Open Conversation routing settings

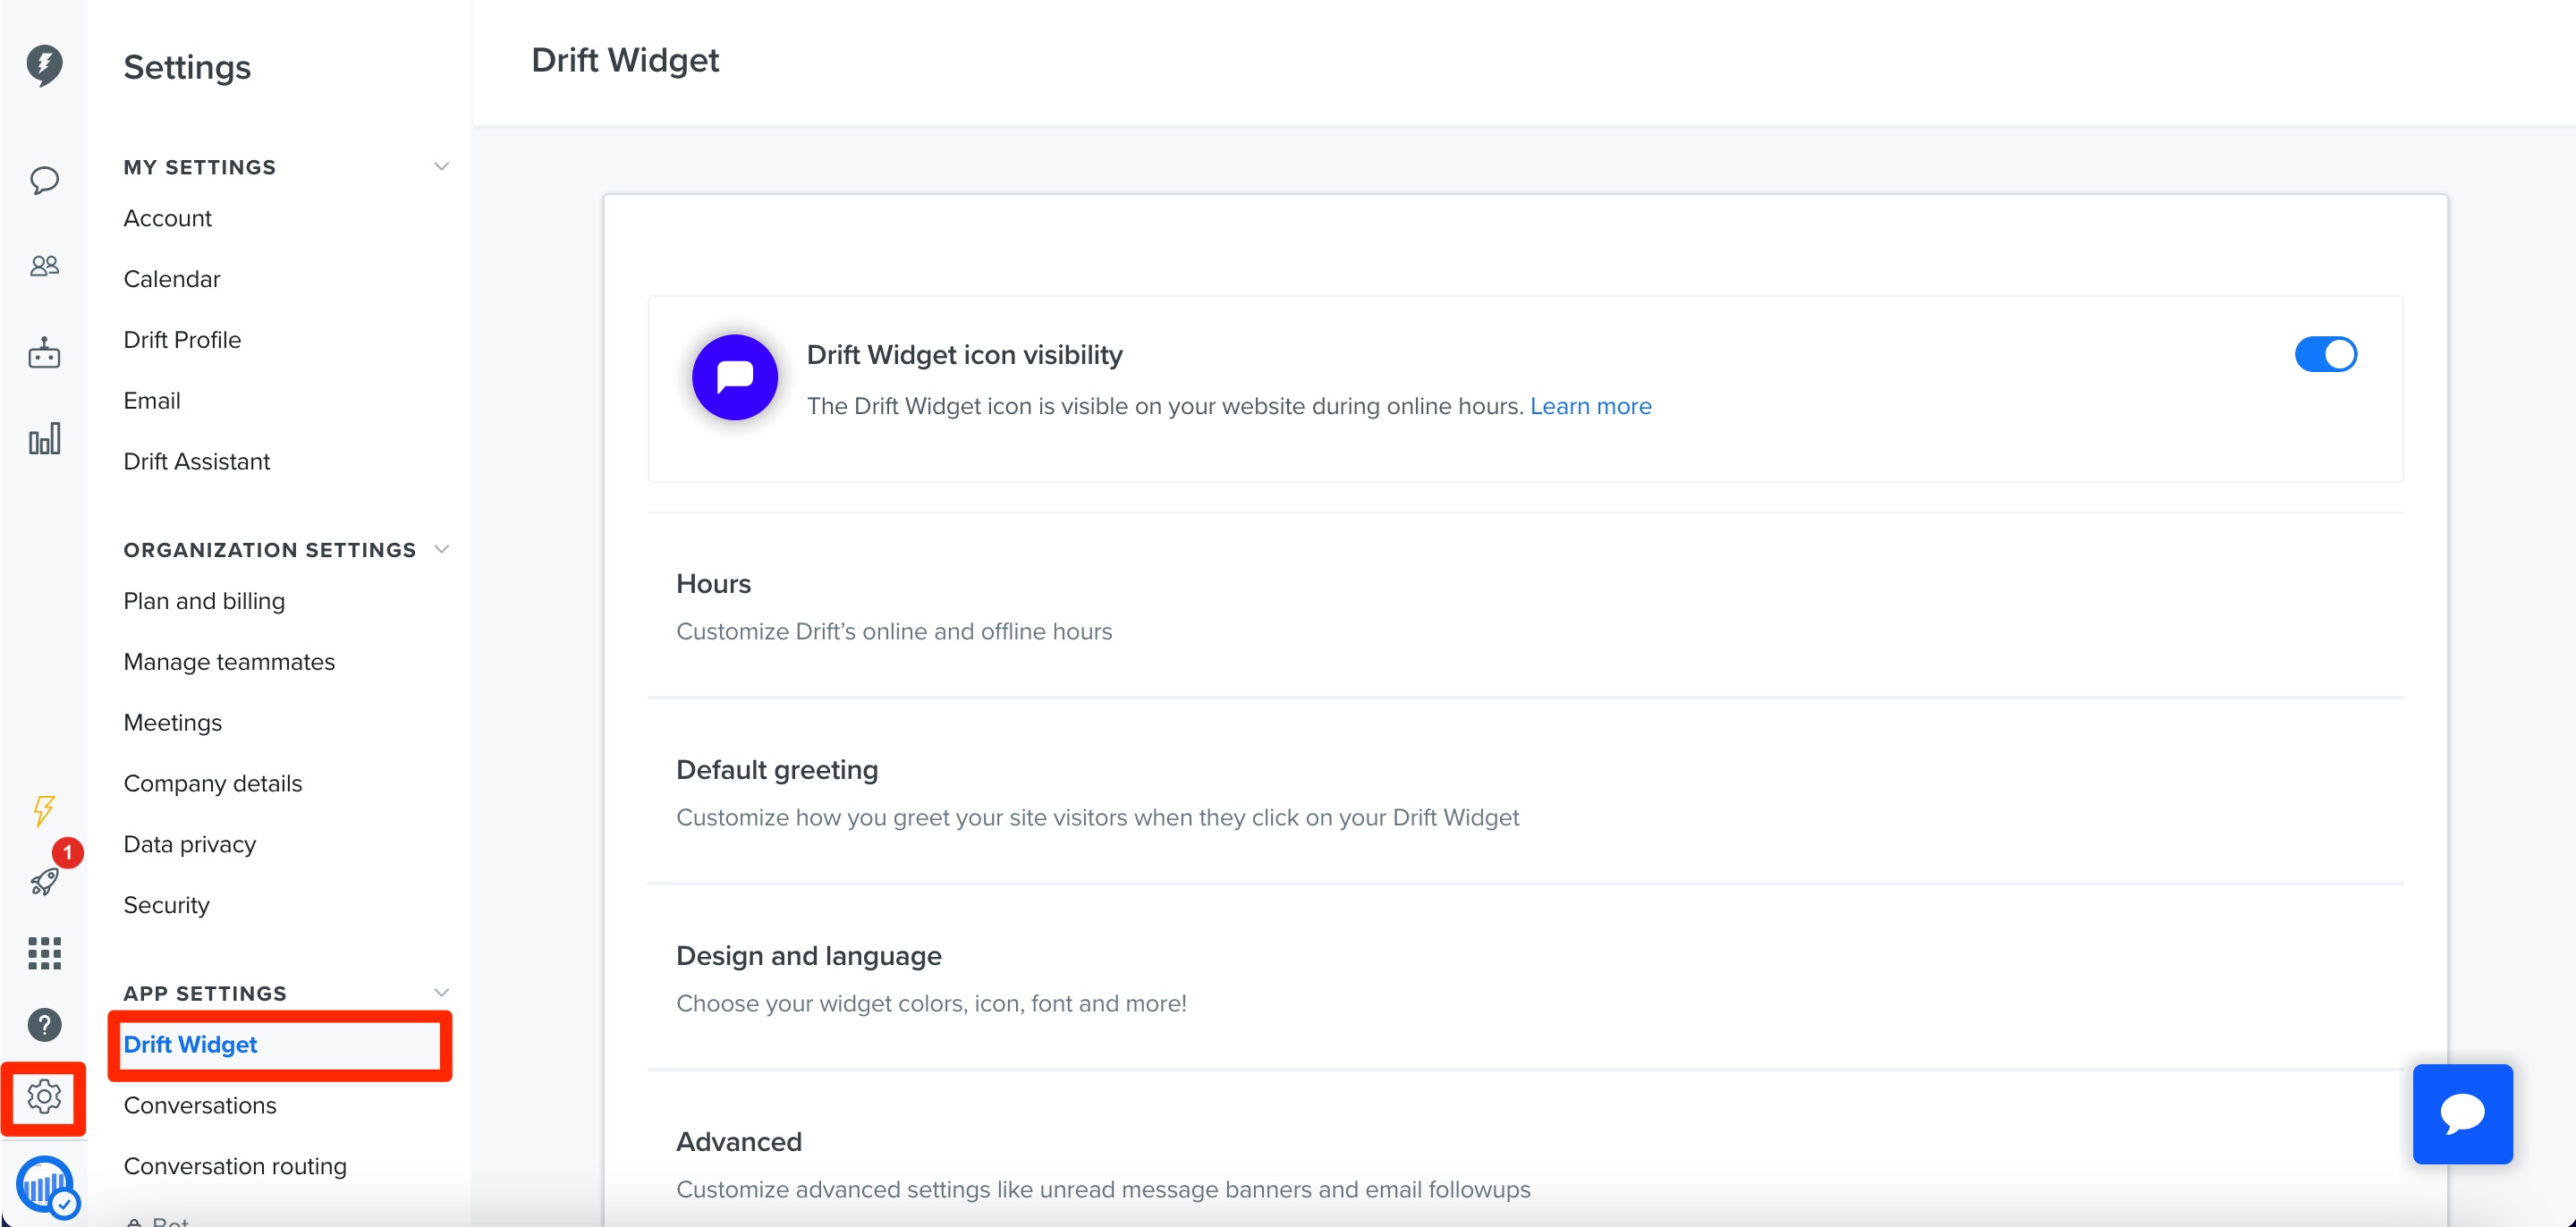235,1167
